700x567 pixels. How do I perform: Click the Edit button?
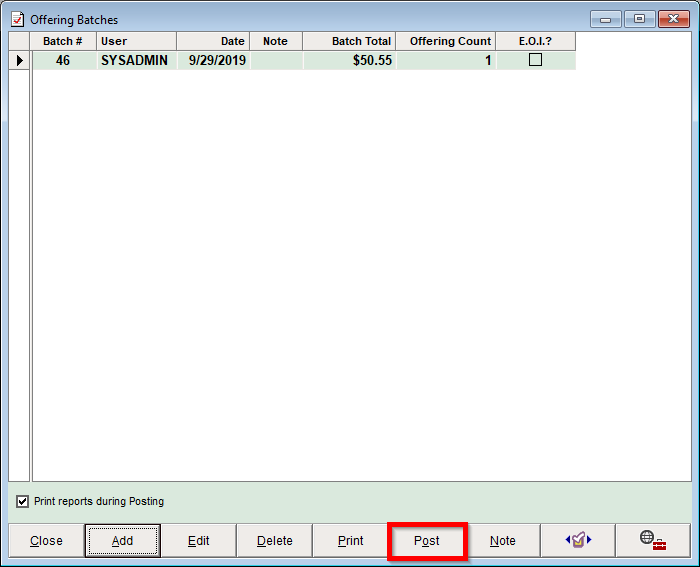click(198, 541)
